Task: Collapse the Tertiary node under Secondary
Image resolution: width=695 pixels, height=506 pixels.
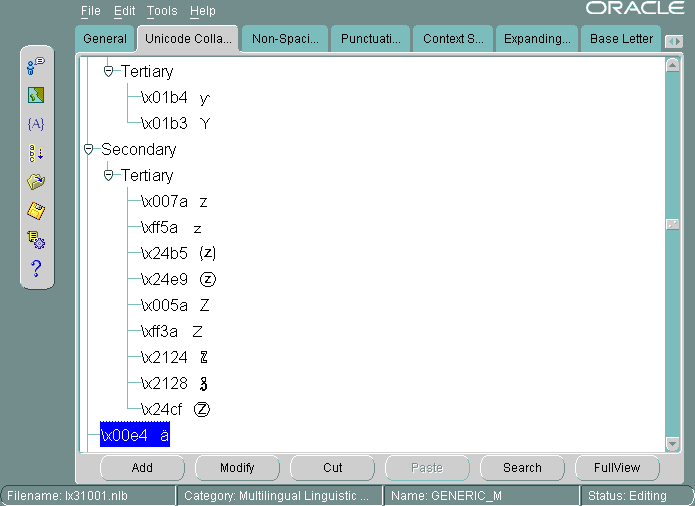Action: point(109,175)
